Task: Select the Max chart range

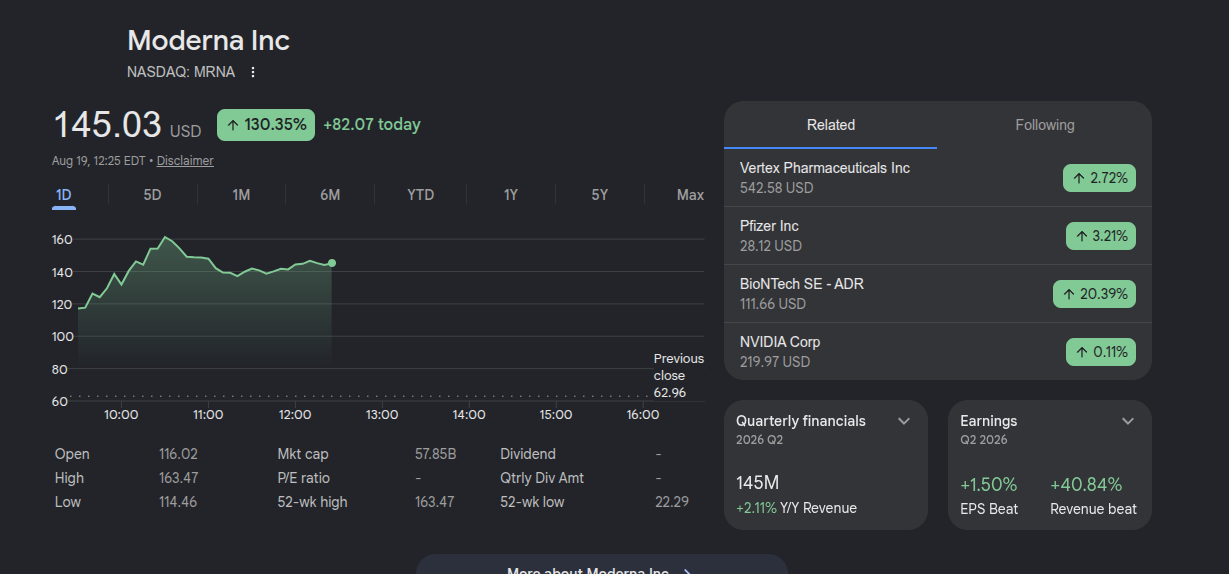Action: (690, 195)
